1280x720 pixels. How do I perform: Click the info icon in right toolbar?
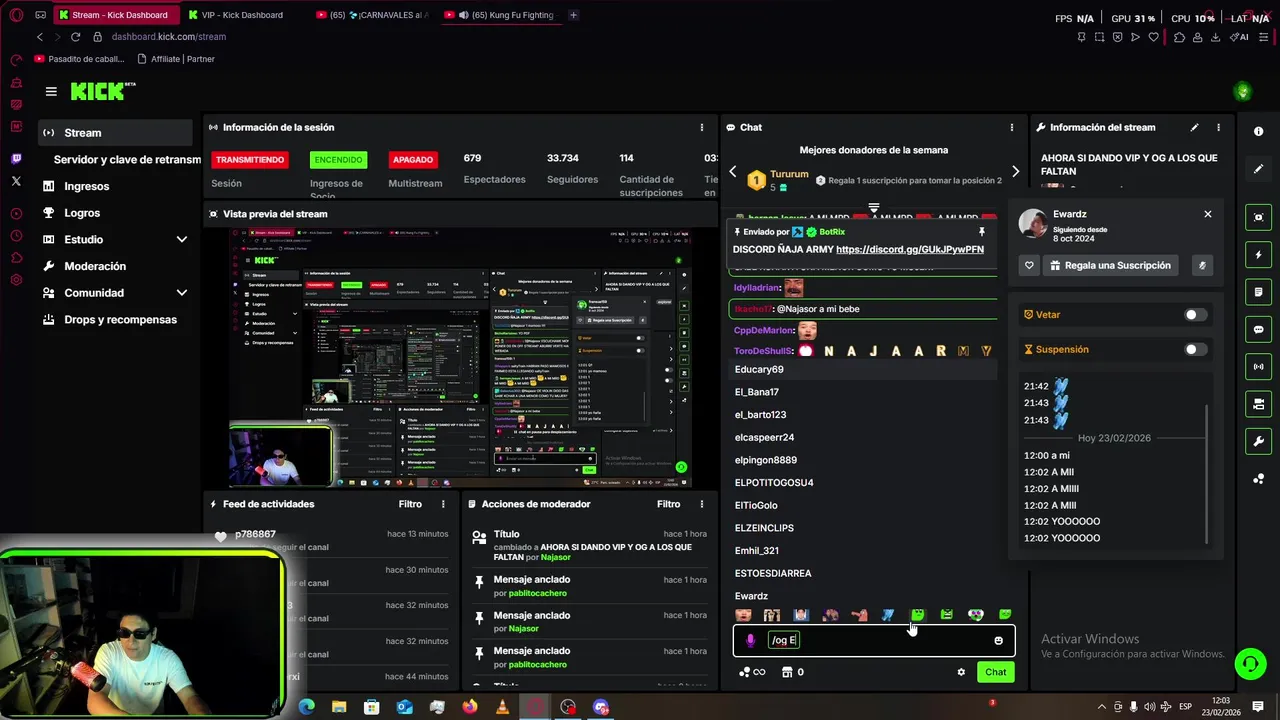pyautogui.click(x=1258, y=132)
